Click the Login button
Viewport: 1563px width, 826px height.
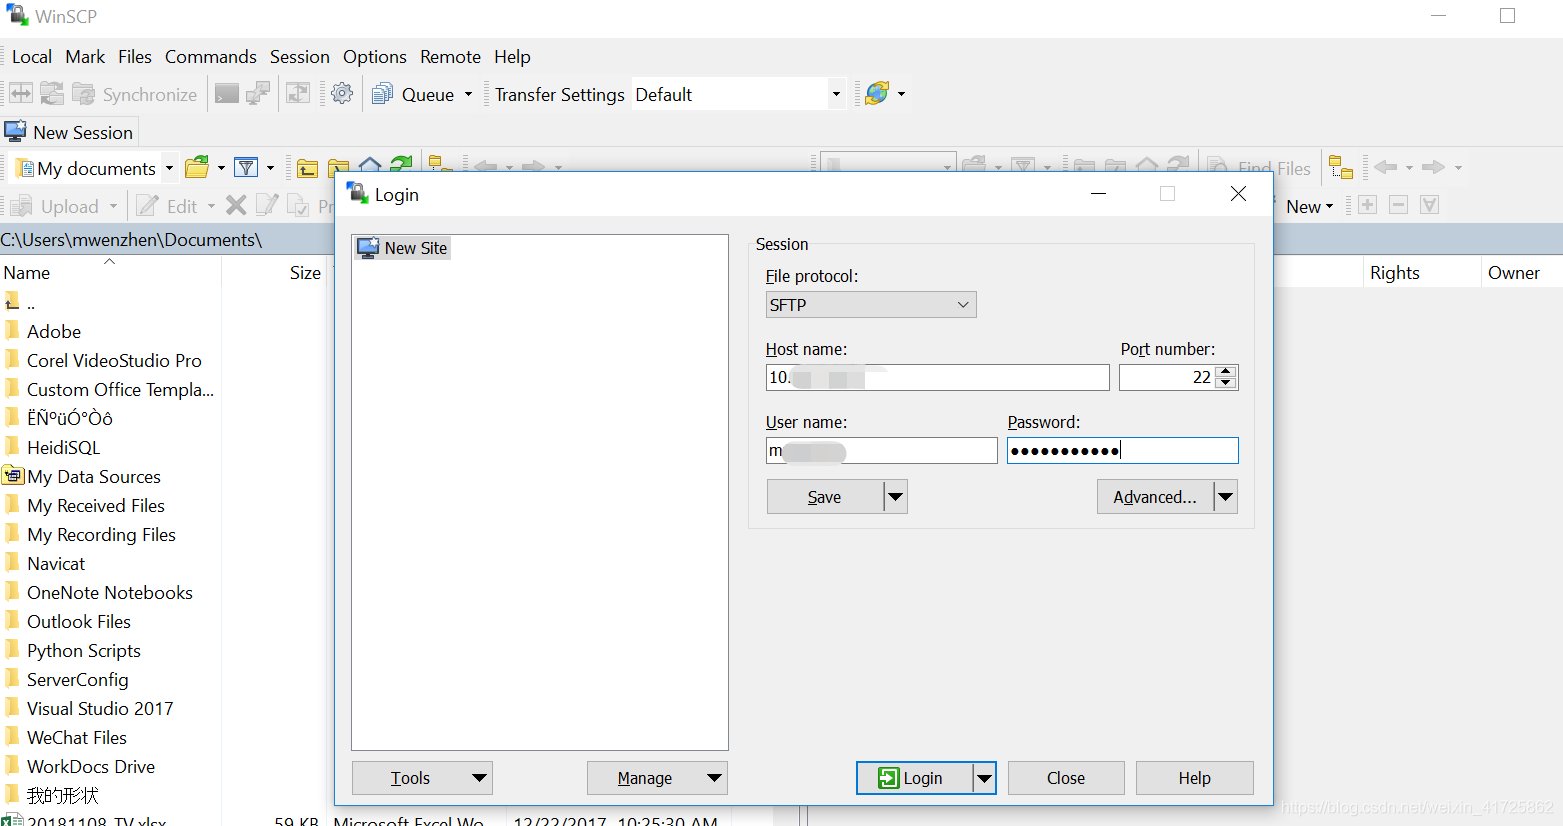coord(914,778)
